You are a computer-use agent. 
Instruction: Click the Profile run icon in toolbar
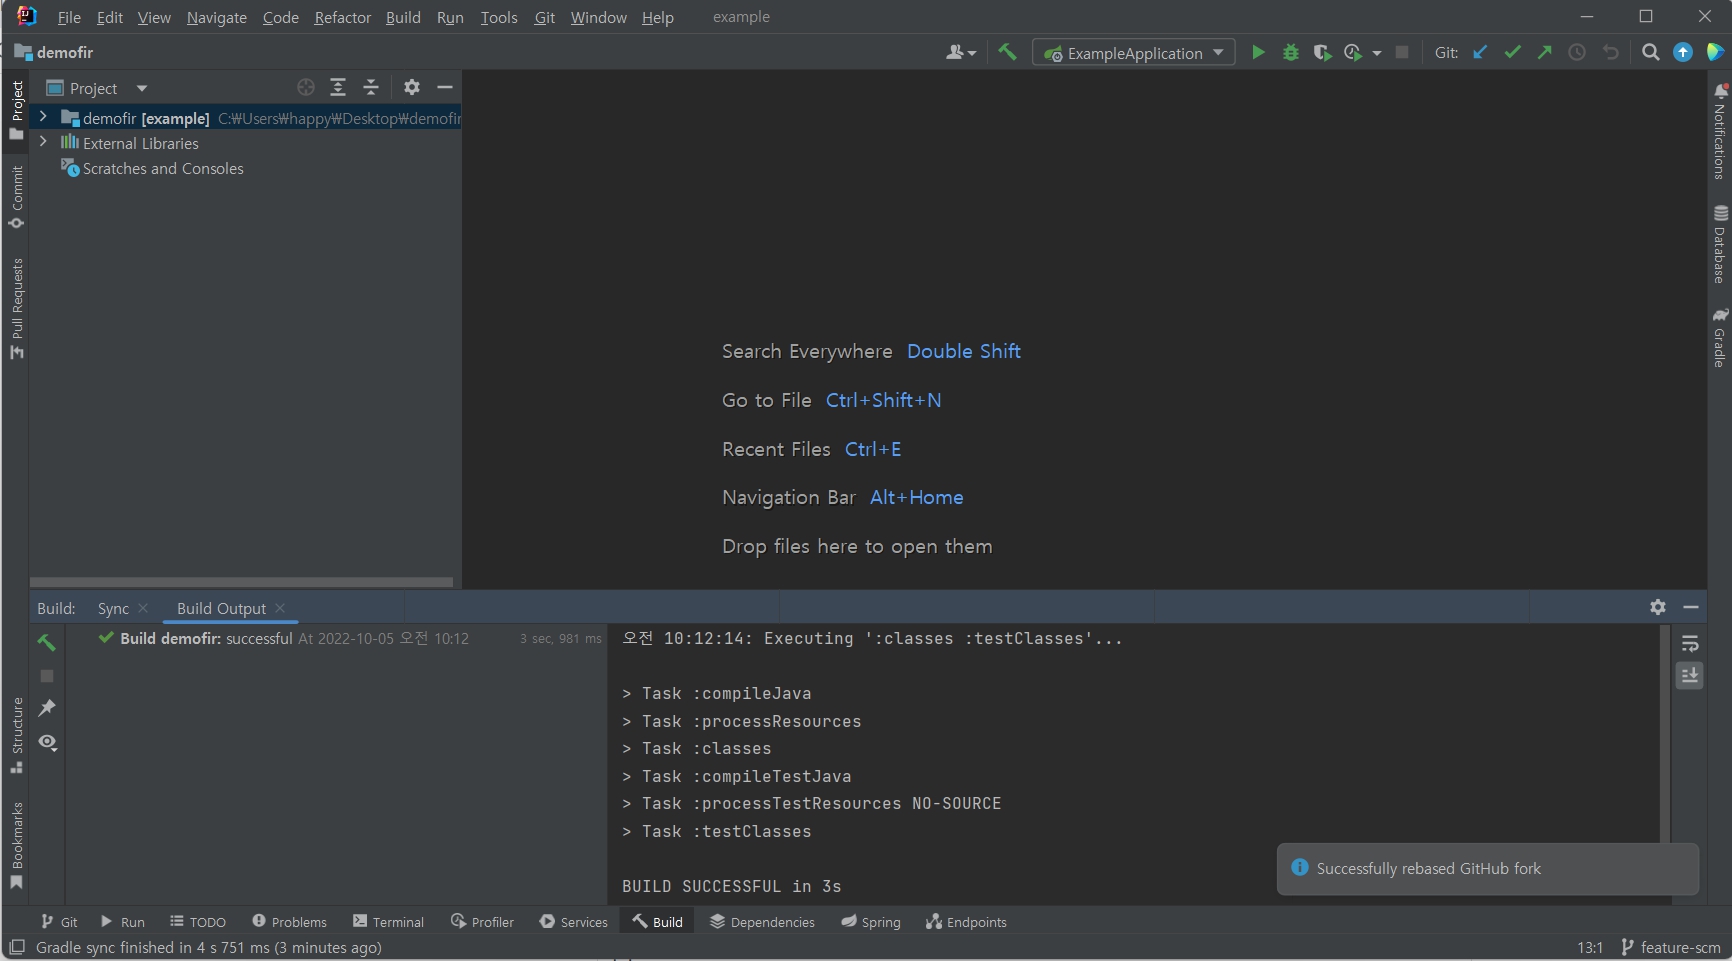[1353, 52]
